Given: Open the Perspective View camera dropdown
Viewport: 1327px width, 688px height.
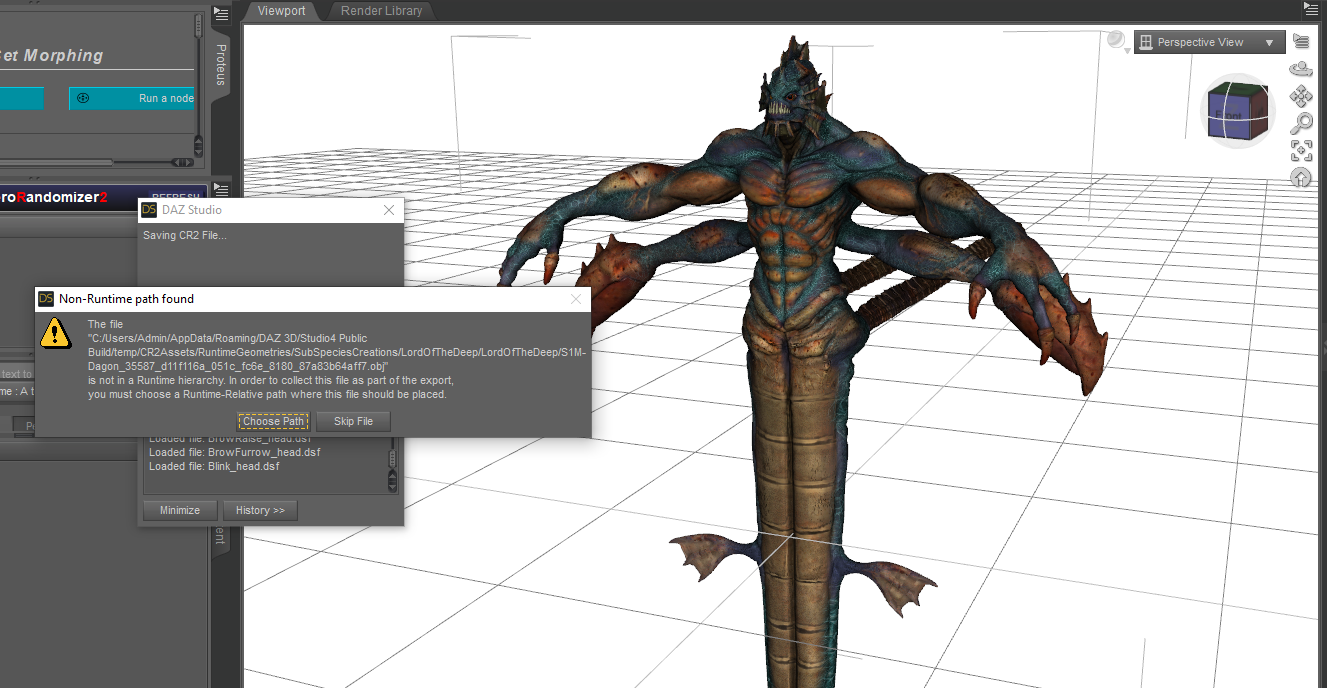Looking at the screenshot, I should pos(1210,42).
